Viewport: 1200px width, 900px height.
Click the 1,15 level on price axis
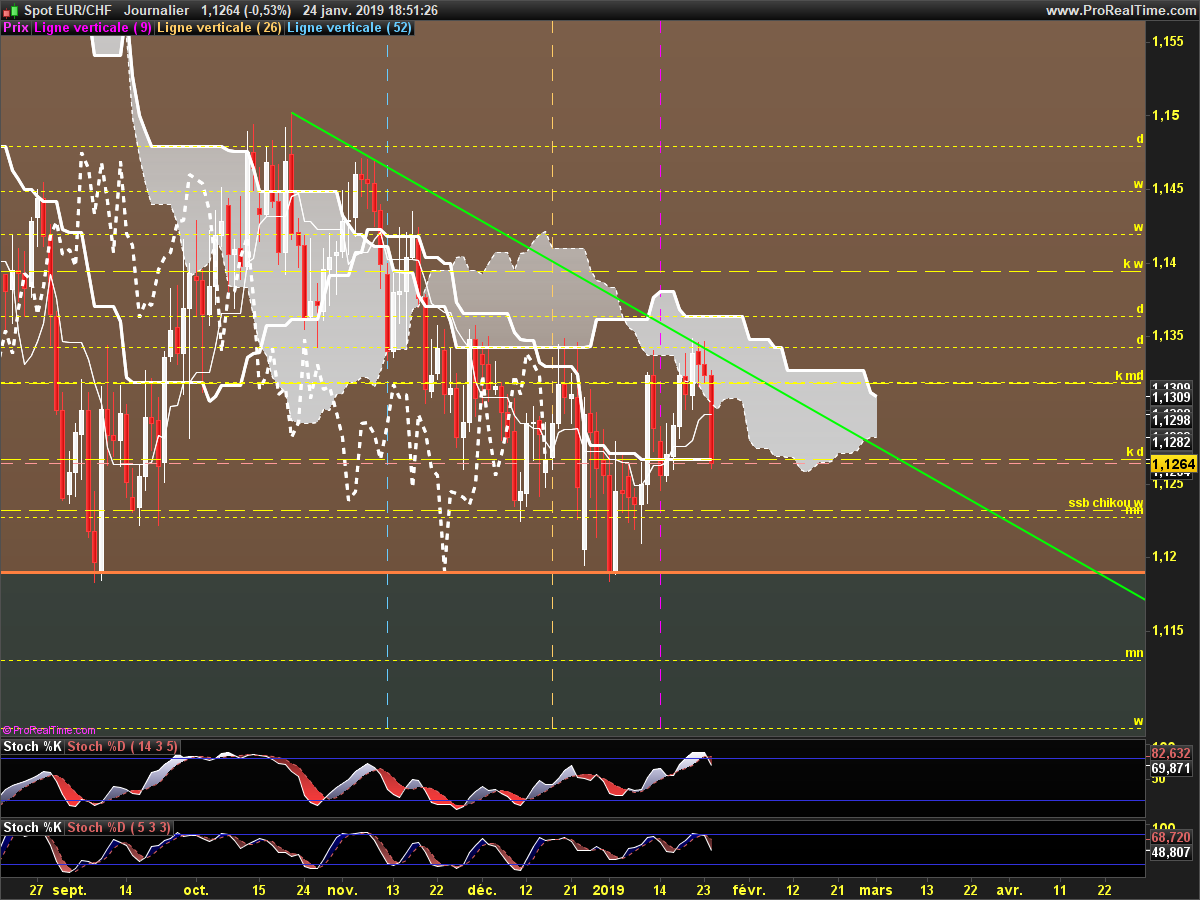pos(1163,116)
